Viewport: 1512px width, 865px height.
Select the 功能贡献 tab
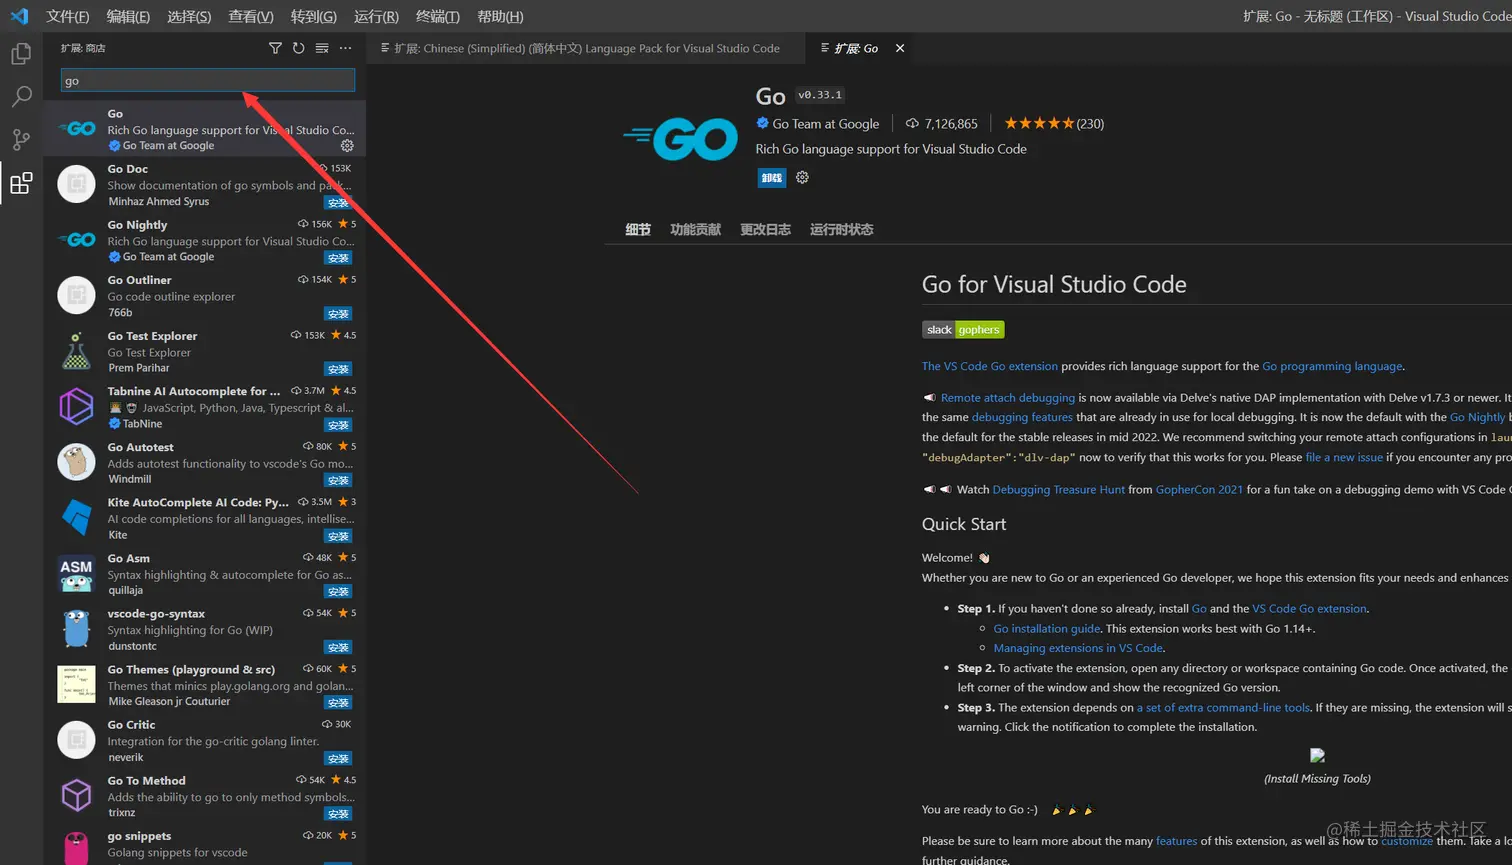695,229
